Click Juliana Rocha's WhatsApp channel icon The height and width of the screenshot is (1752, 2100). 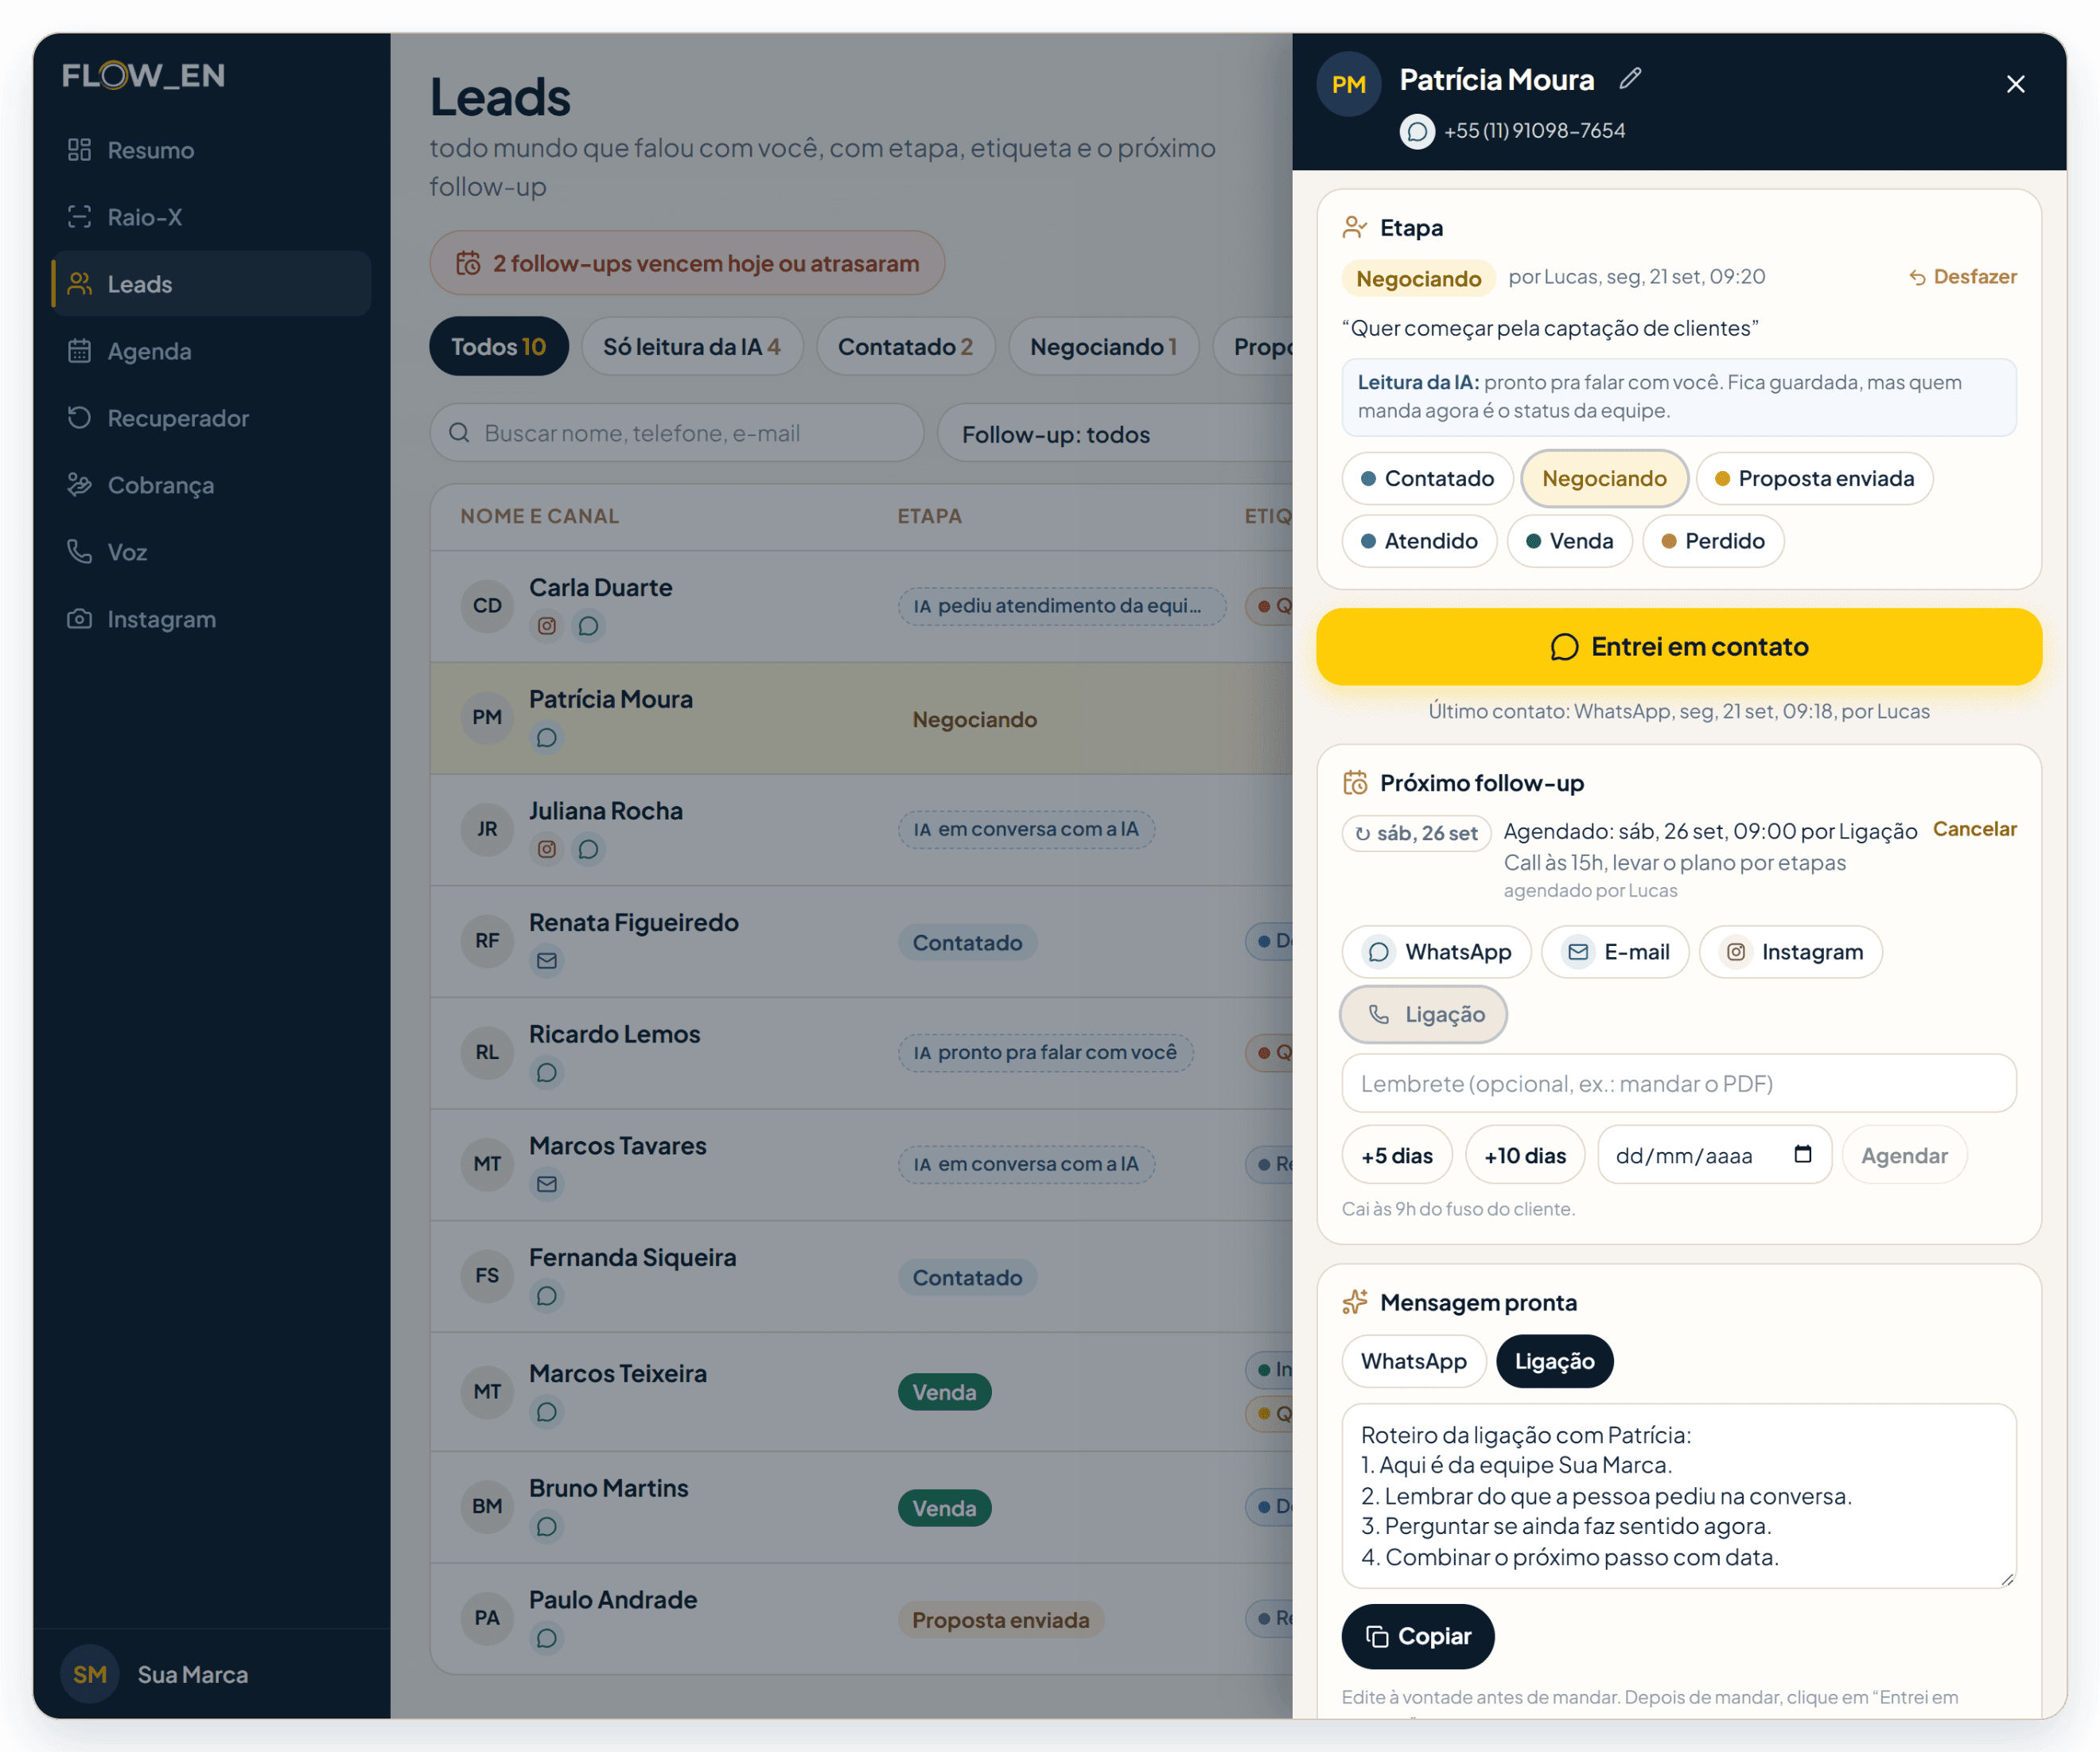(588, 849)
